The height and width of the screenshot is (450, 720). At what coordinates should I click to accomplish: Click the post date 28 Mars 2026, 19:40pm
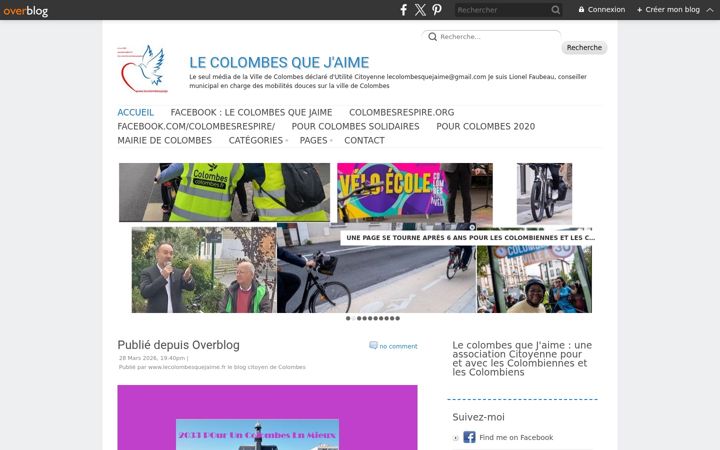[x=152, y=358]
